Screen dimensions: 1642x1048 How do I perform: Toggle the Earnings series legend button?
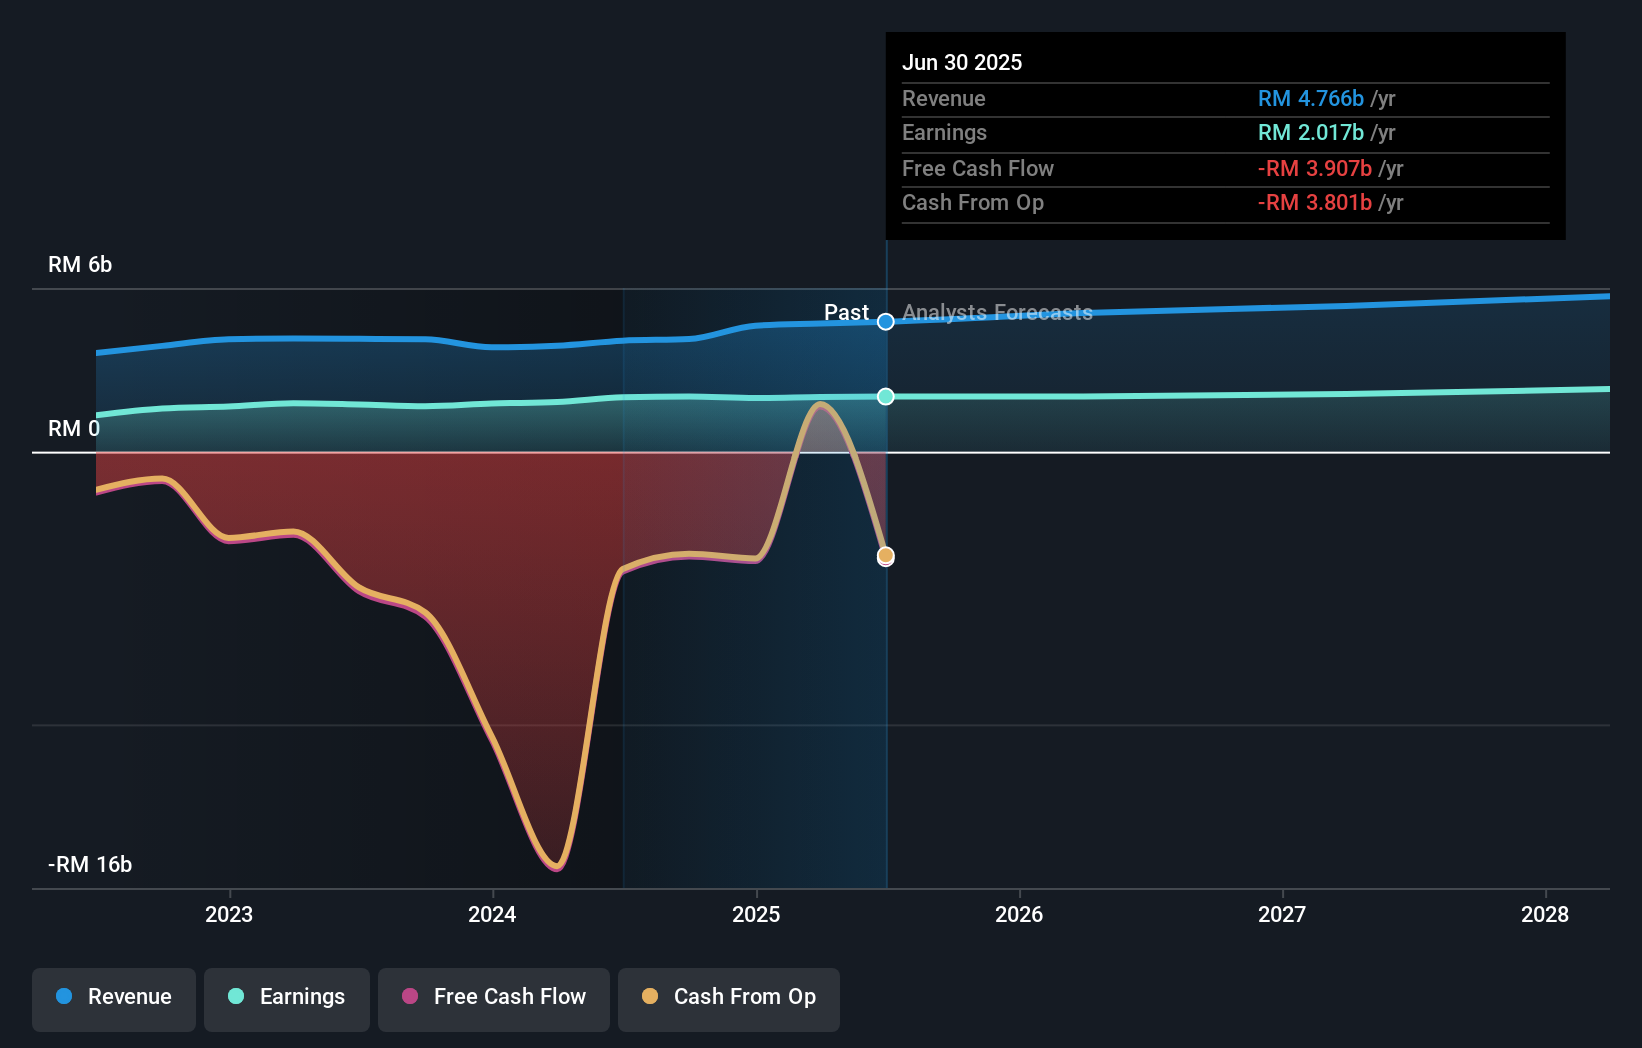[287, 999]
